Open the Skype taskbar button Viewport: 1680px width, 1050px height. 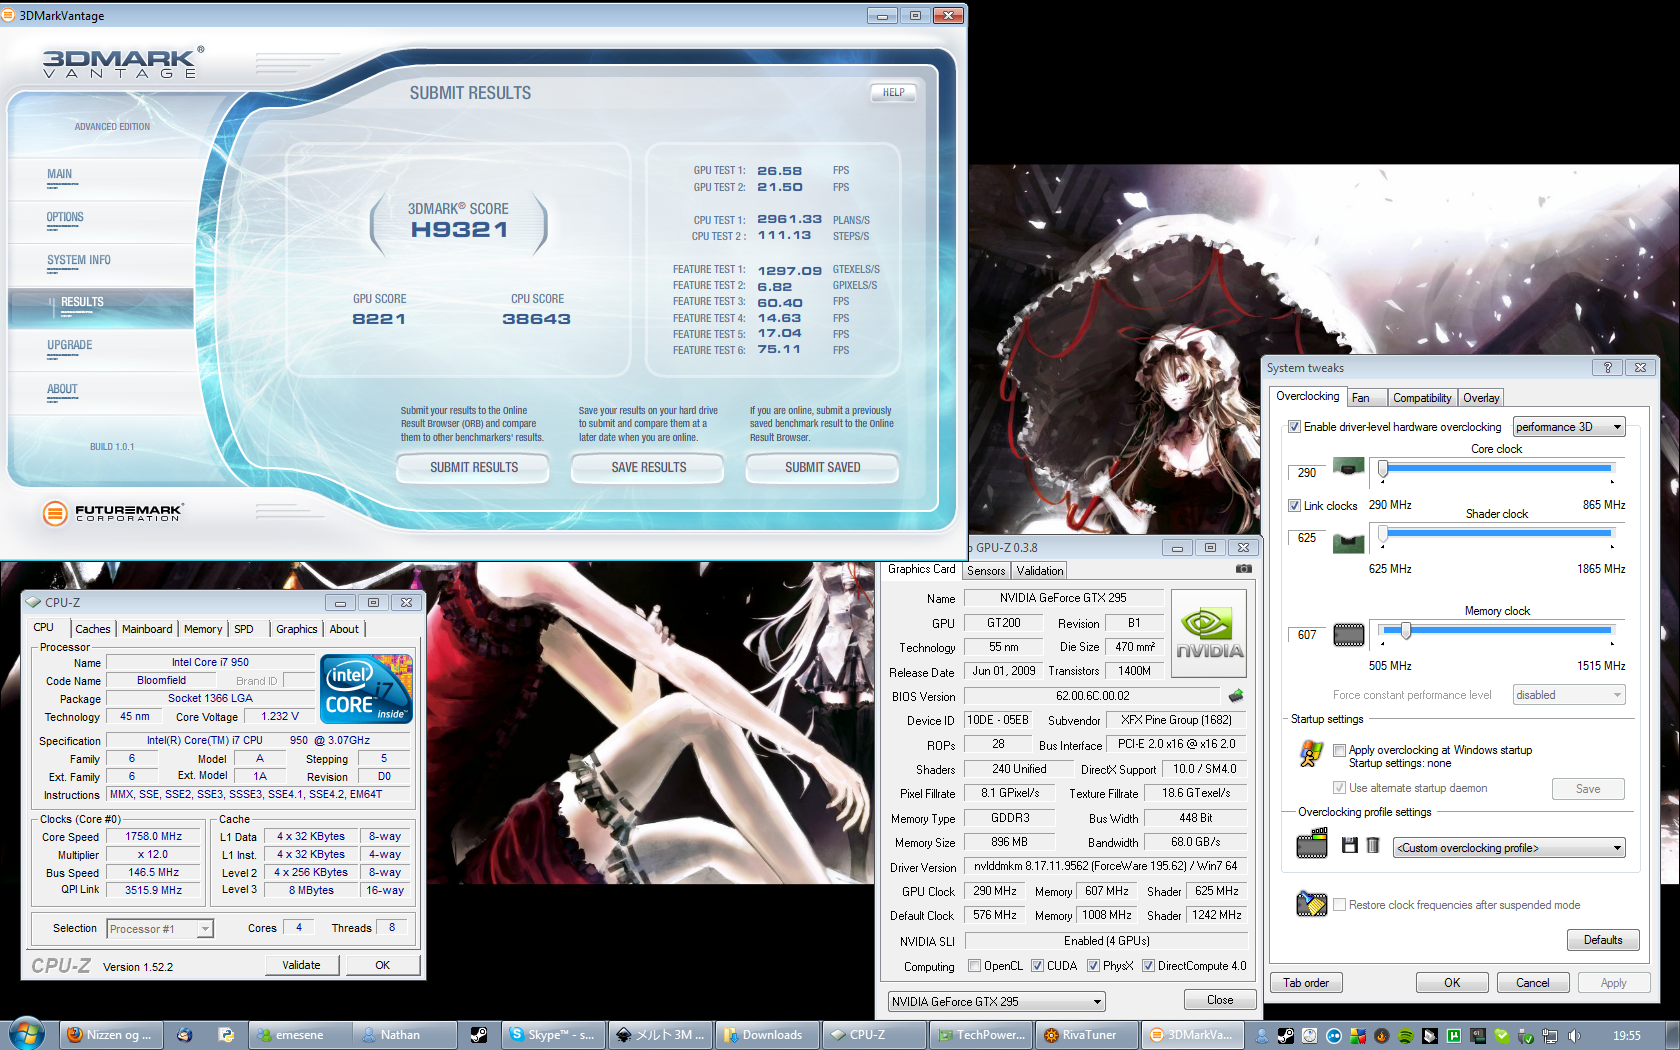tap(552, 1035)
